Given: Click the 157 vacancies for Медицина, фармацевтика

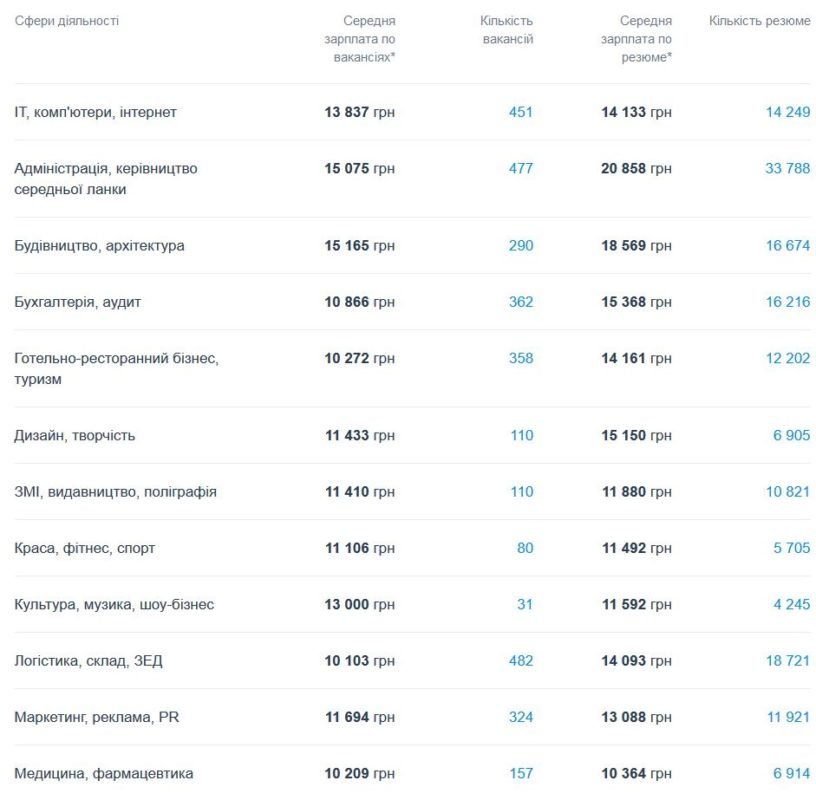Looking at the screenshot, I should coord(520,773).
